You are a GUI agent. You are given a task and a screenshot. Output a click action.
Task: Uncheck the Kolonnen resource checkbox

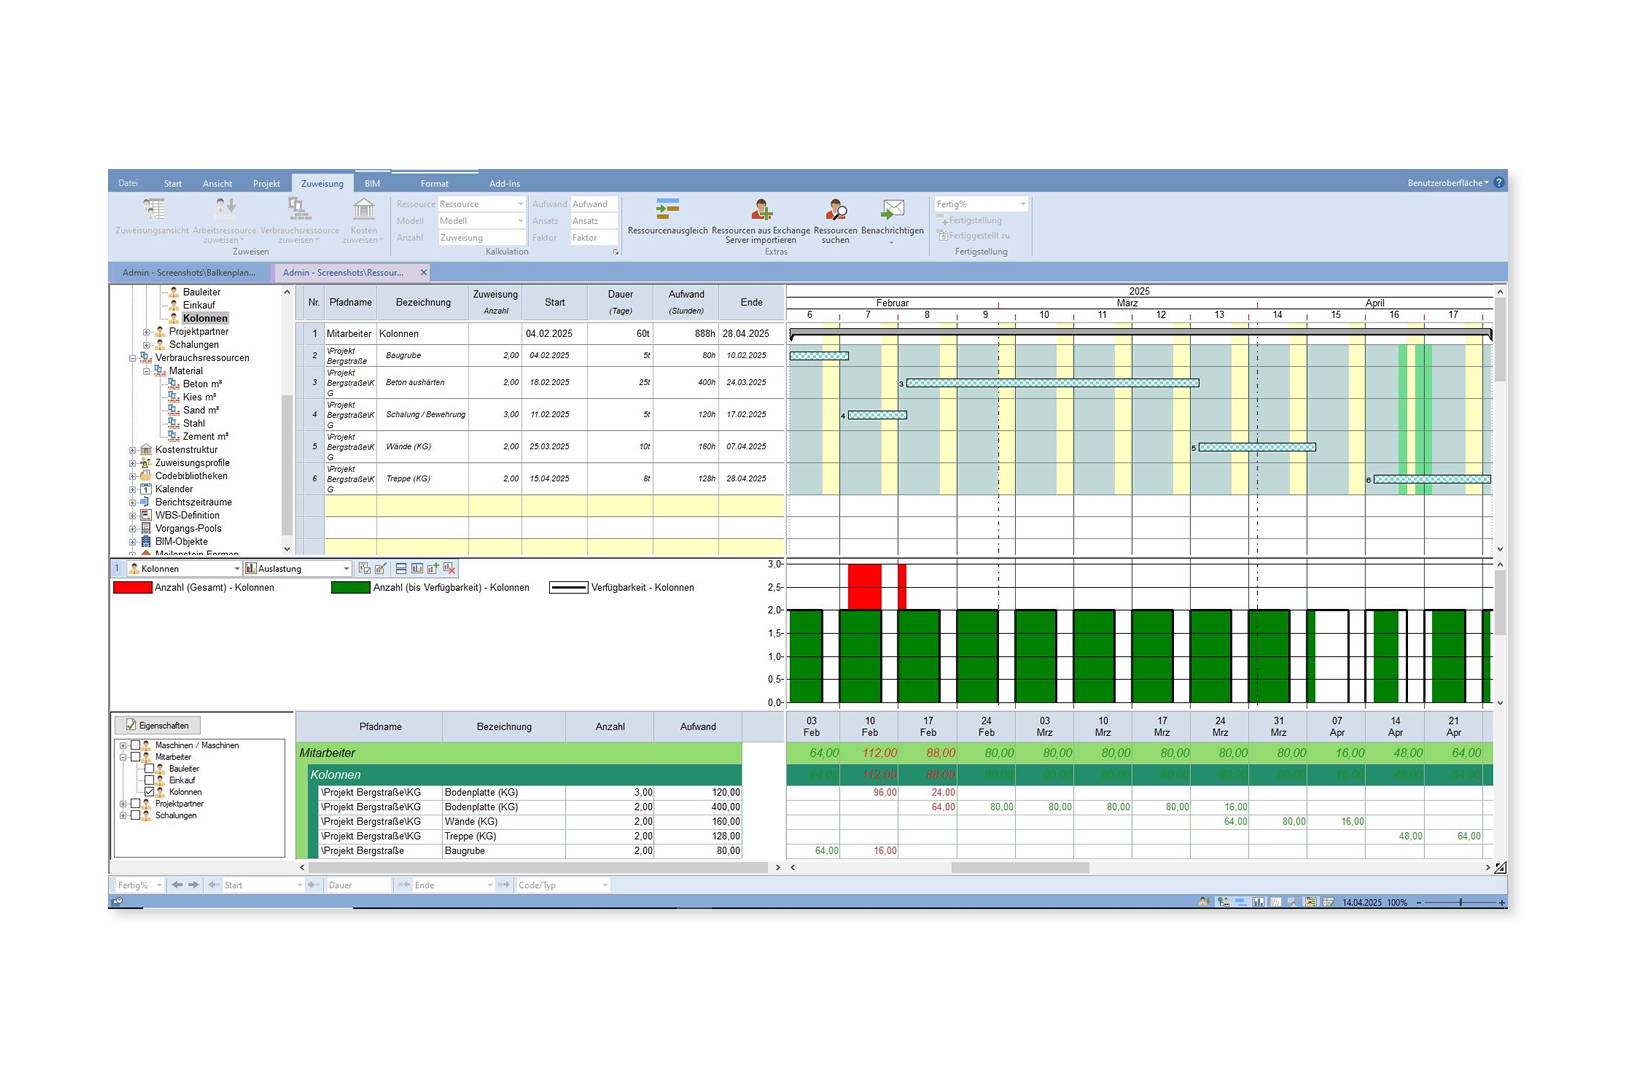click(149, 792)
